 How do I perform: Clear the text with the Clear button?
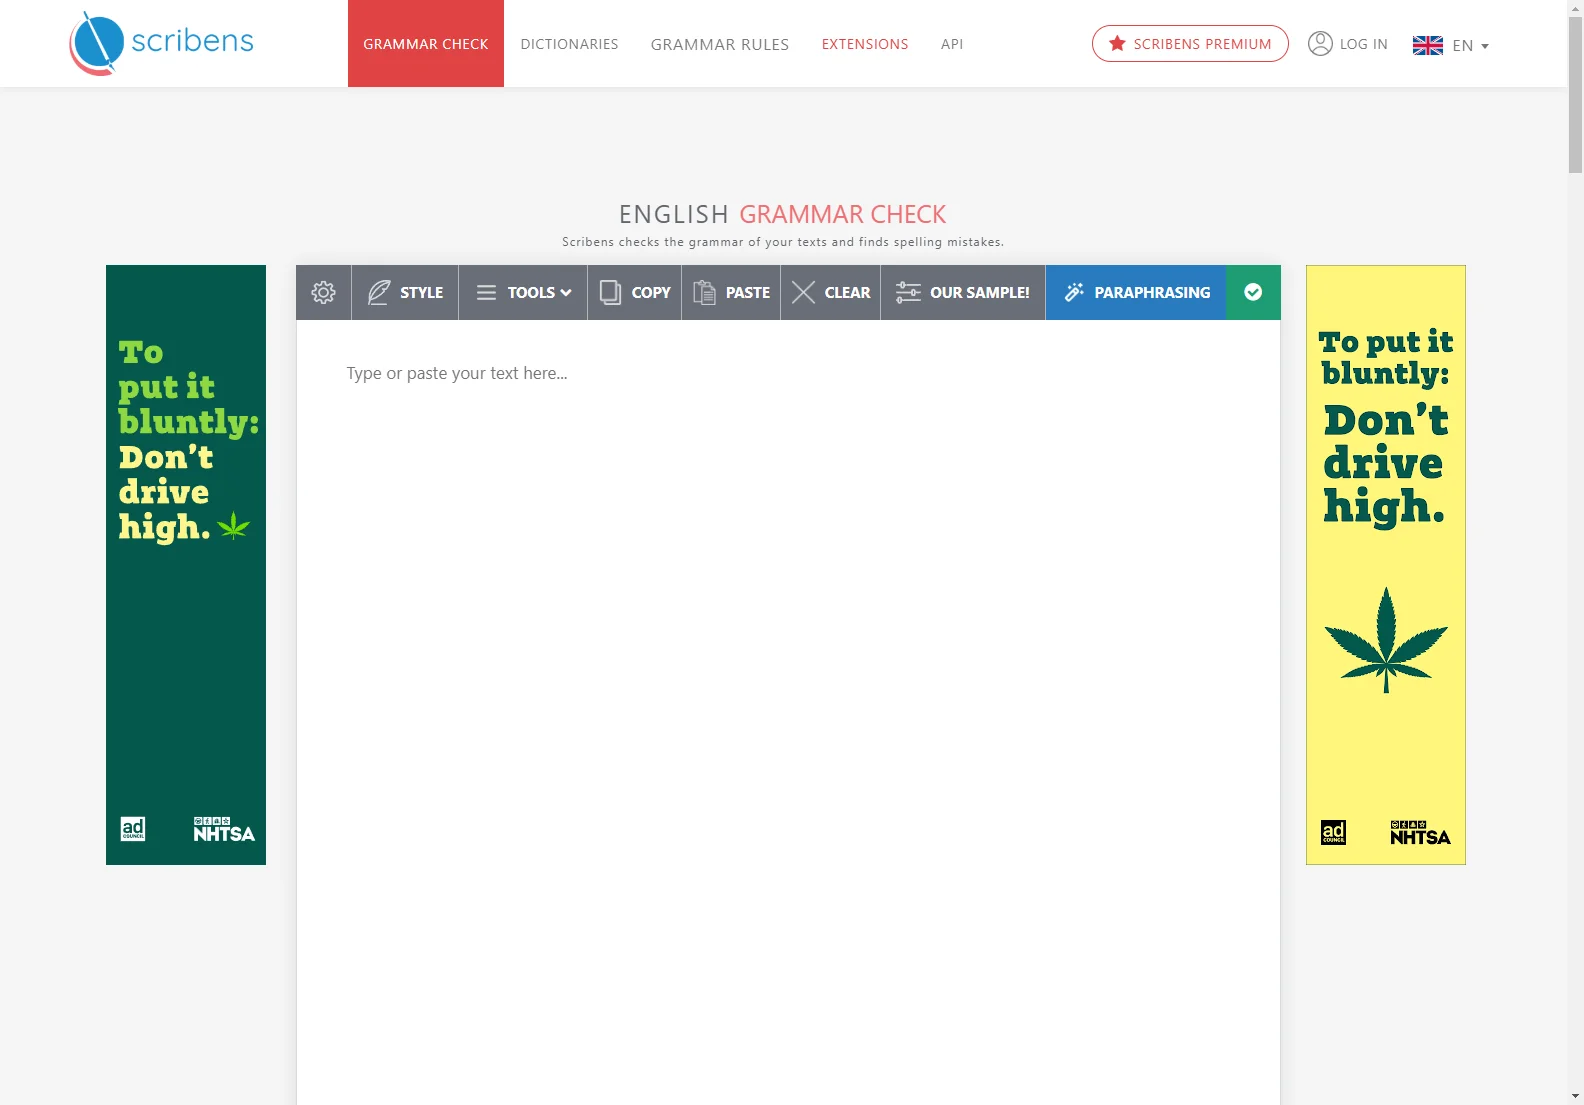click(x=831, y=292)
